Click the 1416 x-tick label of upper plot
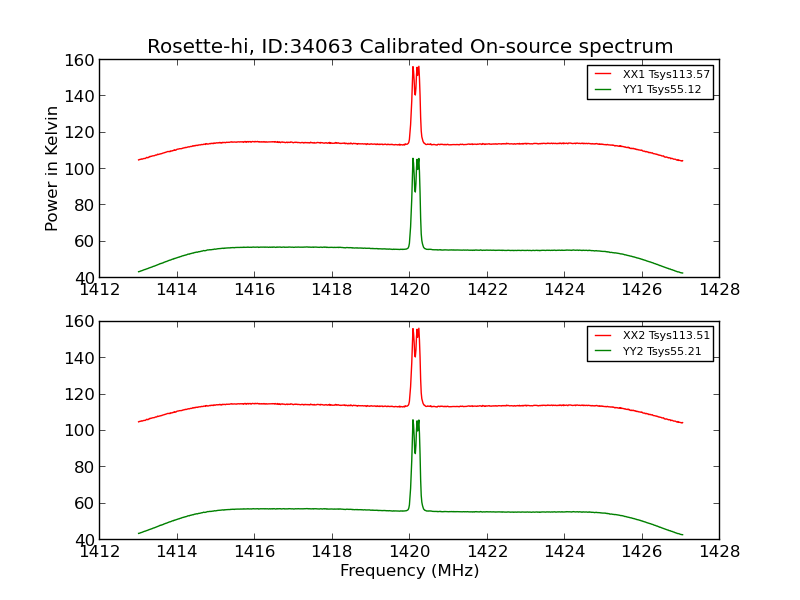 [x=255, y=290]
